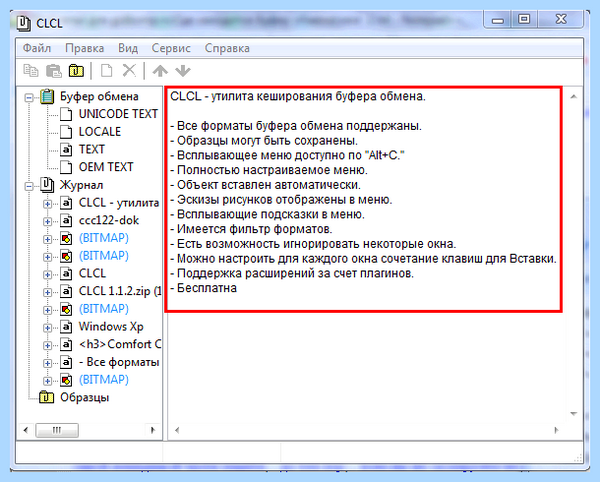Click the history icon beside Журнал
Image resolution: width=600 pixels, height=482 pixels.
coord(47,185)
